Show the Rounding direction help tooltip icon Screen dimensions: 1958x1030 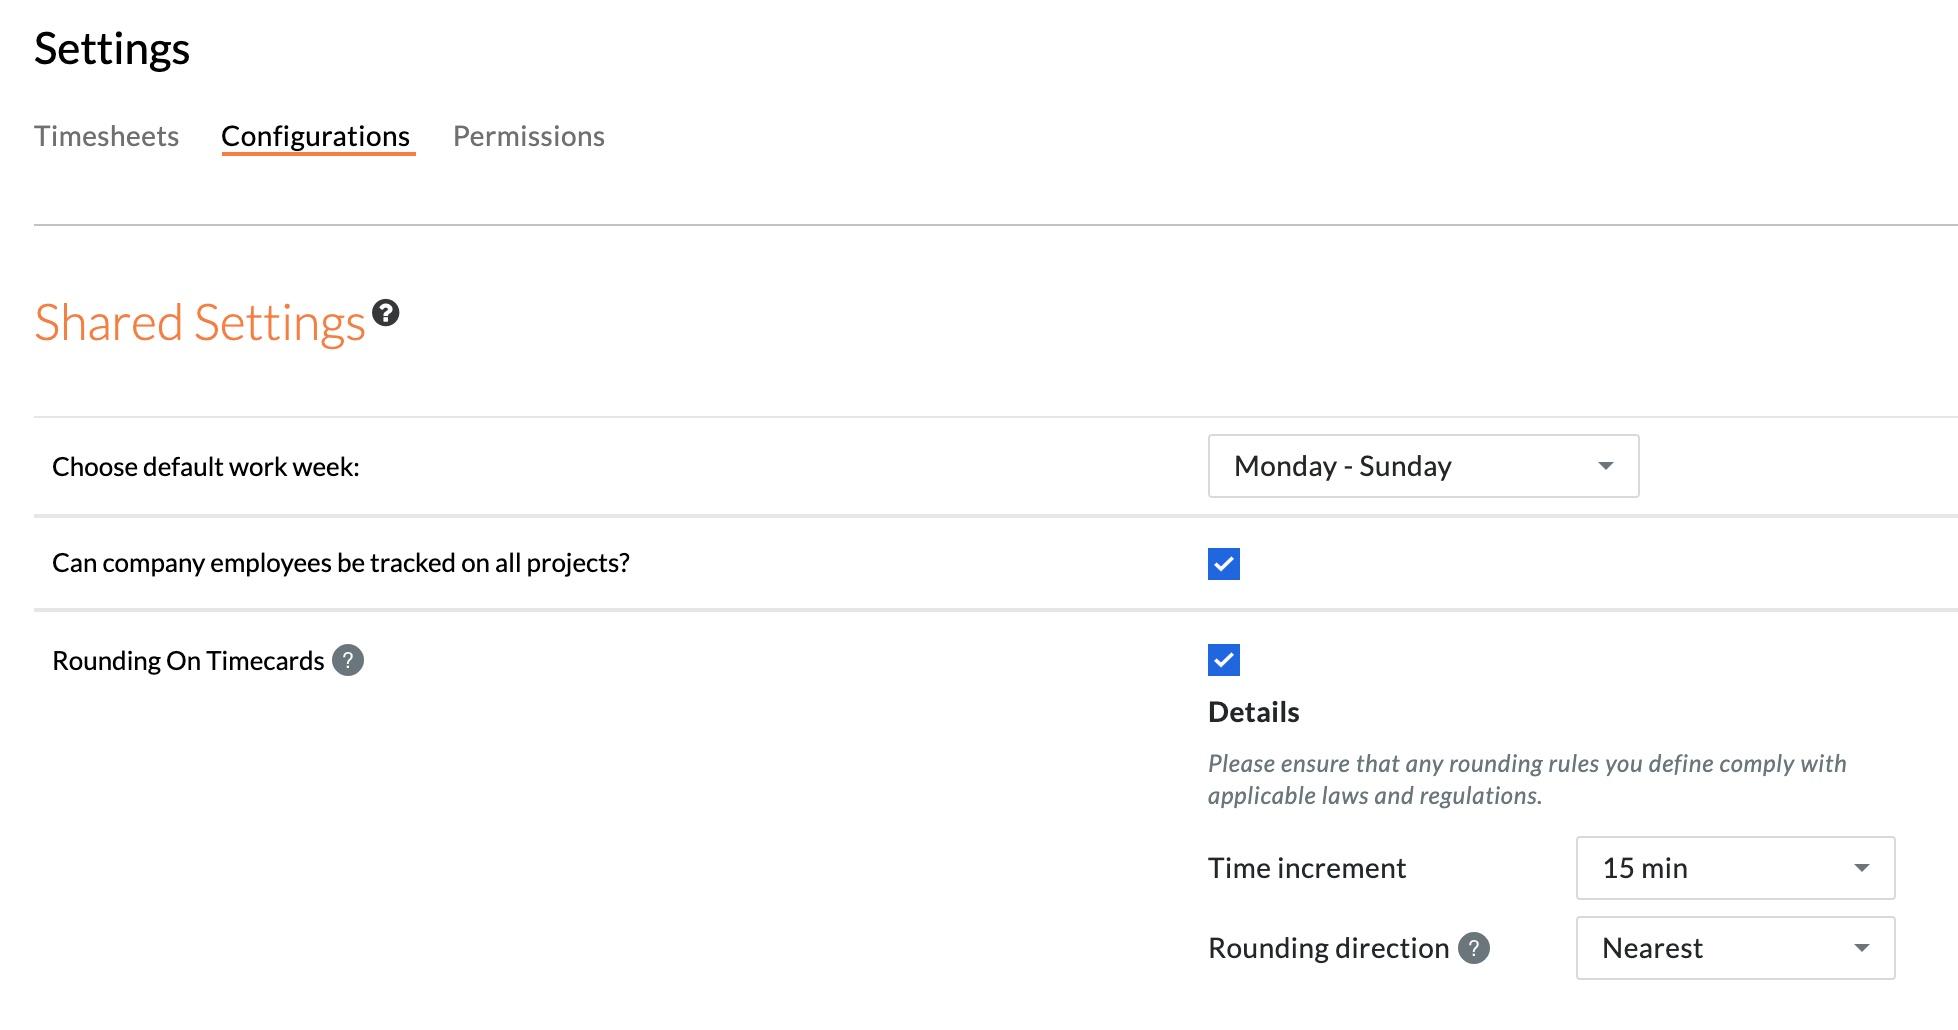(1474, 948)
